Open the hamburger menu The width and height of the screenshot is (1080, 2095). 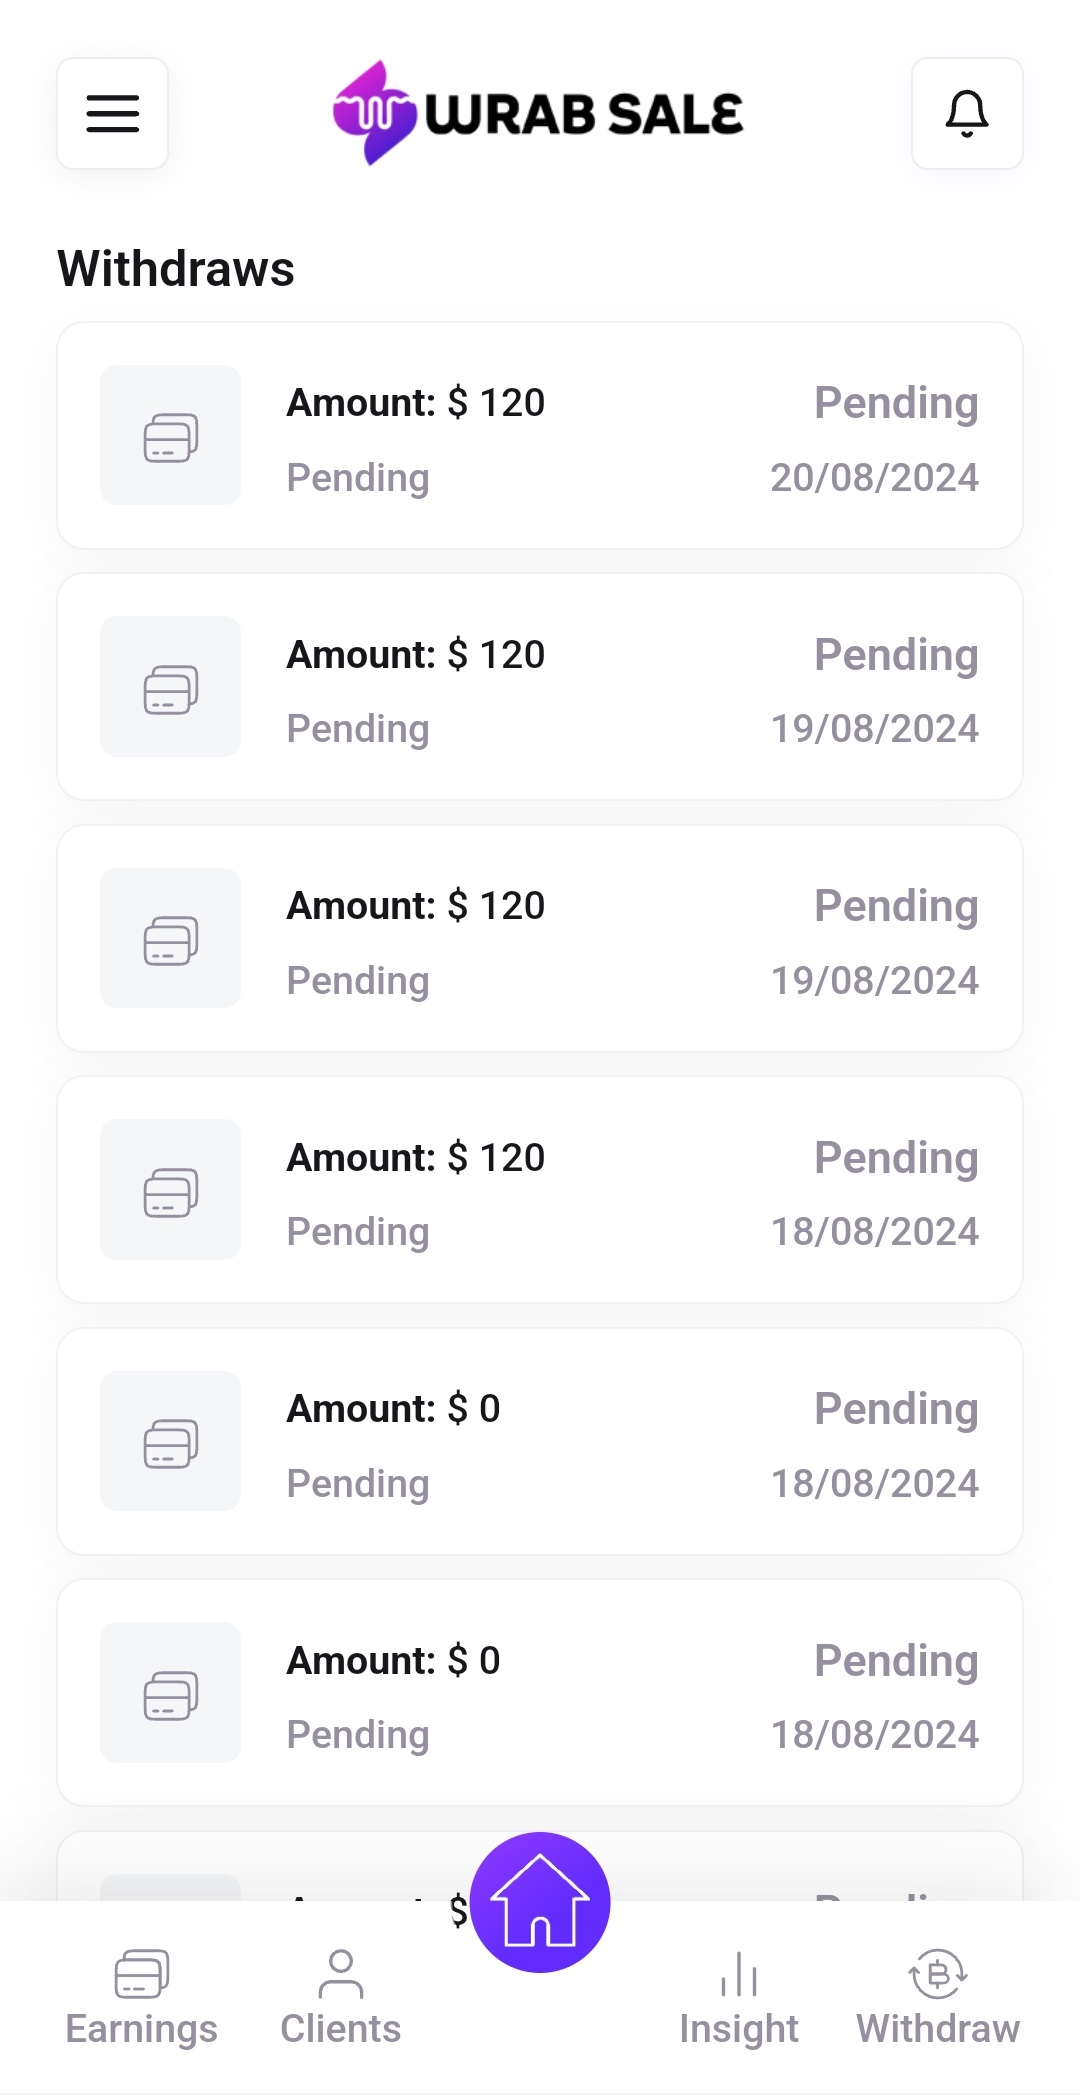pyautogui.click(x=112, y=113)
